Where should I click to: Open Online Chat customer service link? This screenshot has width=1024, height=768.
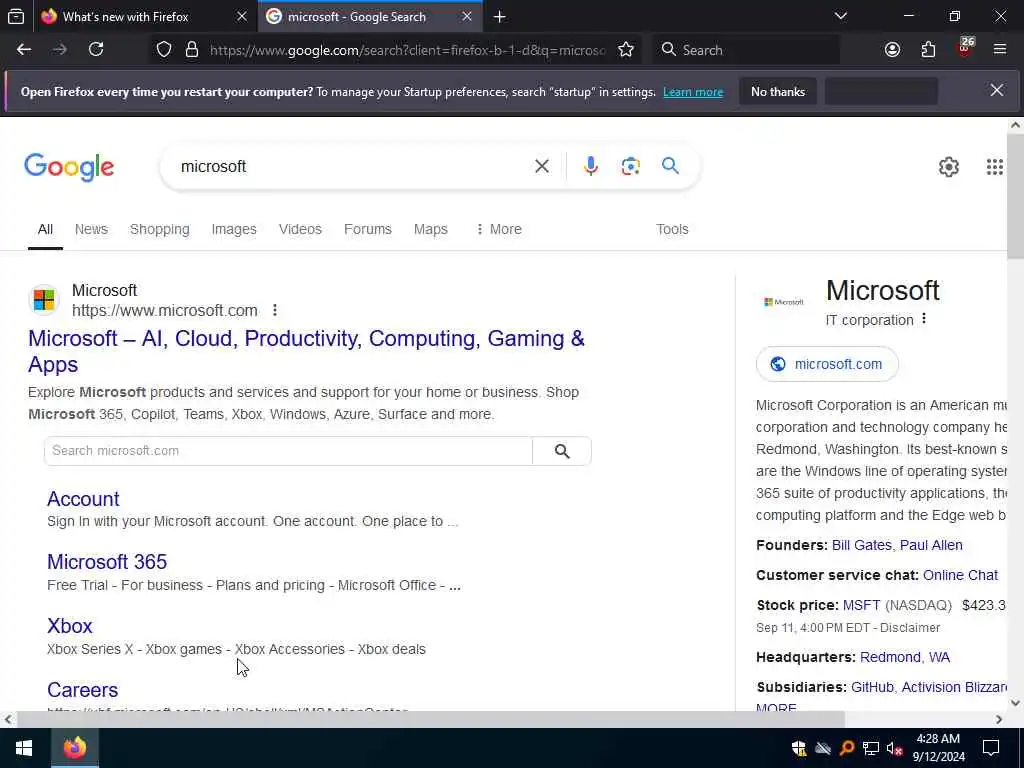pyautogui.click(x=960, y=575)
